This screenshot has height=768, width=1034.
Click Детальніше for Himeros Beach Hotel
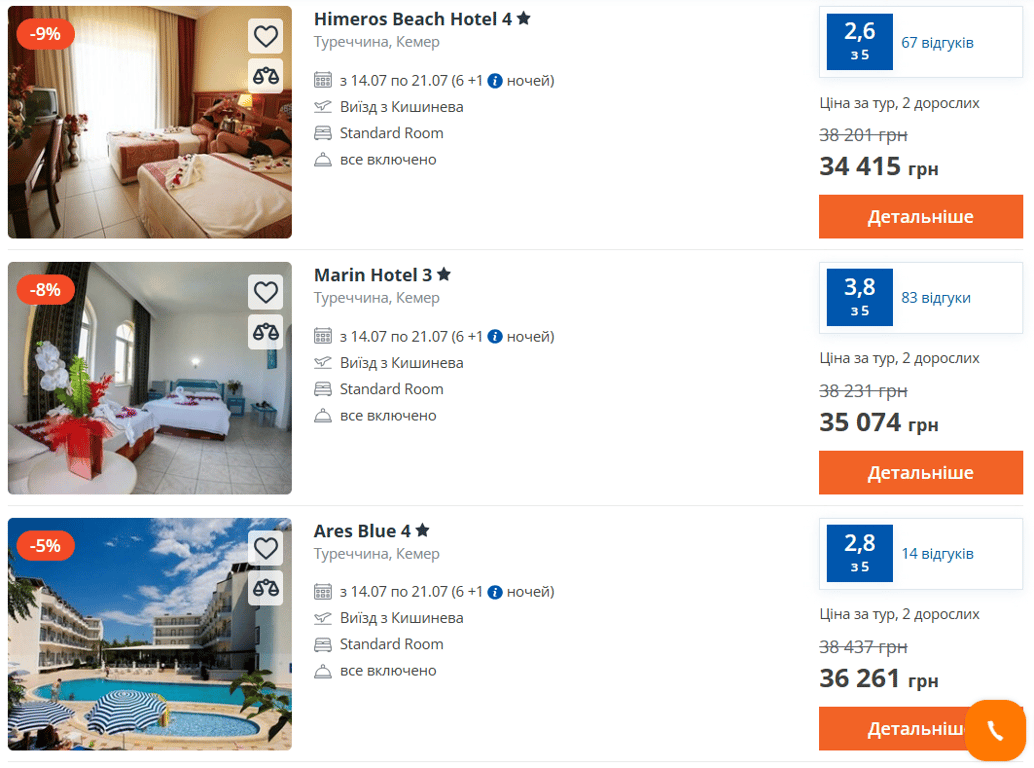point(920,217)
